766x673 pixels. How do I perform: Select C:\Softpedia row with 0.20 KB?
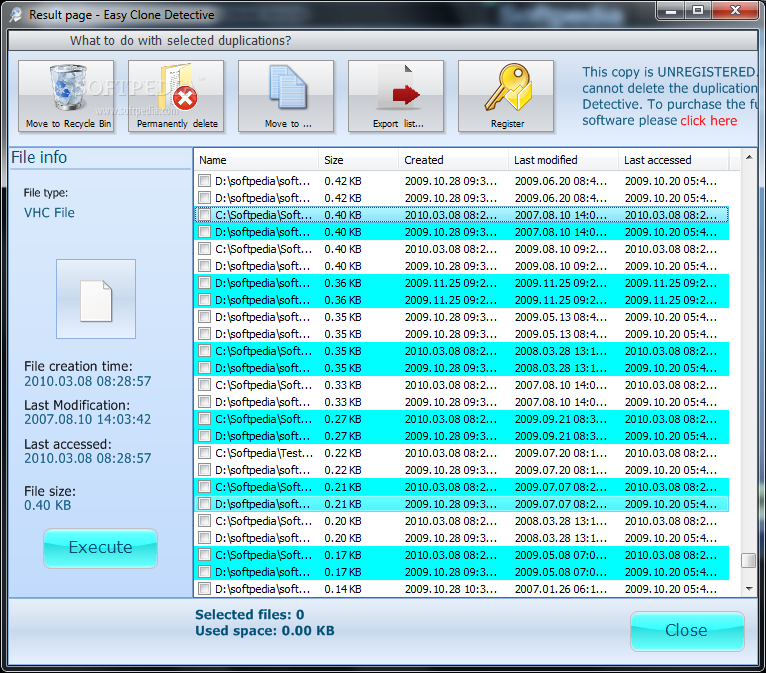point(462,521)
